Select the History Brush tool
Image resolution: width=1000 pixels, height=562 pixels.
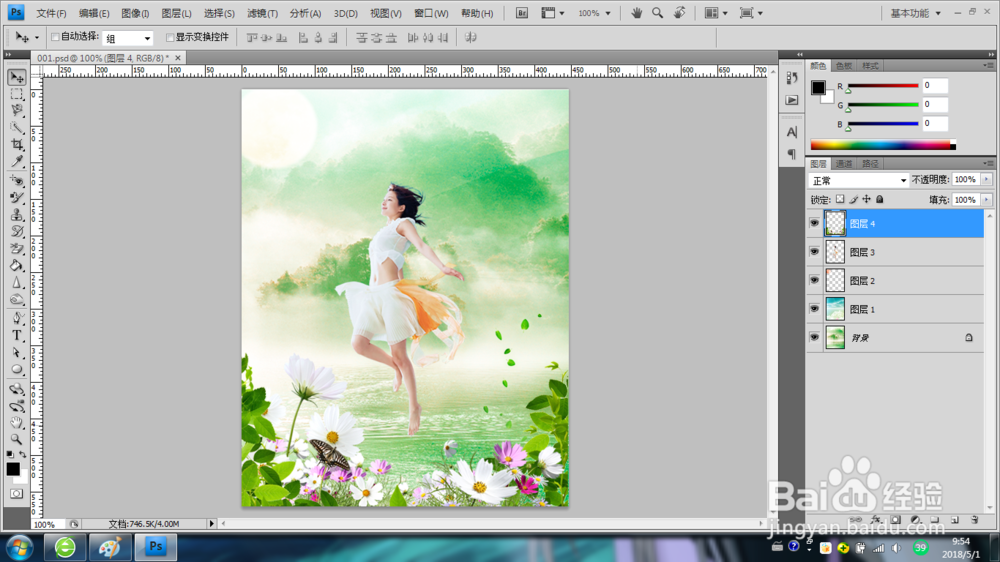[x=17, y=232]
